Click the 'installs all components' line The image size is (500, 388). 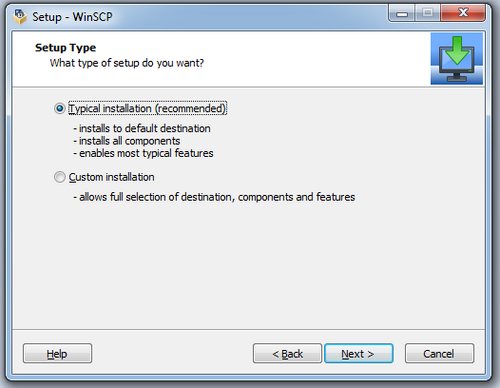[127, 141]
